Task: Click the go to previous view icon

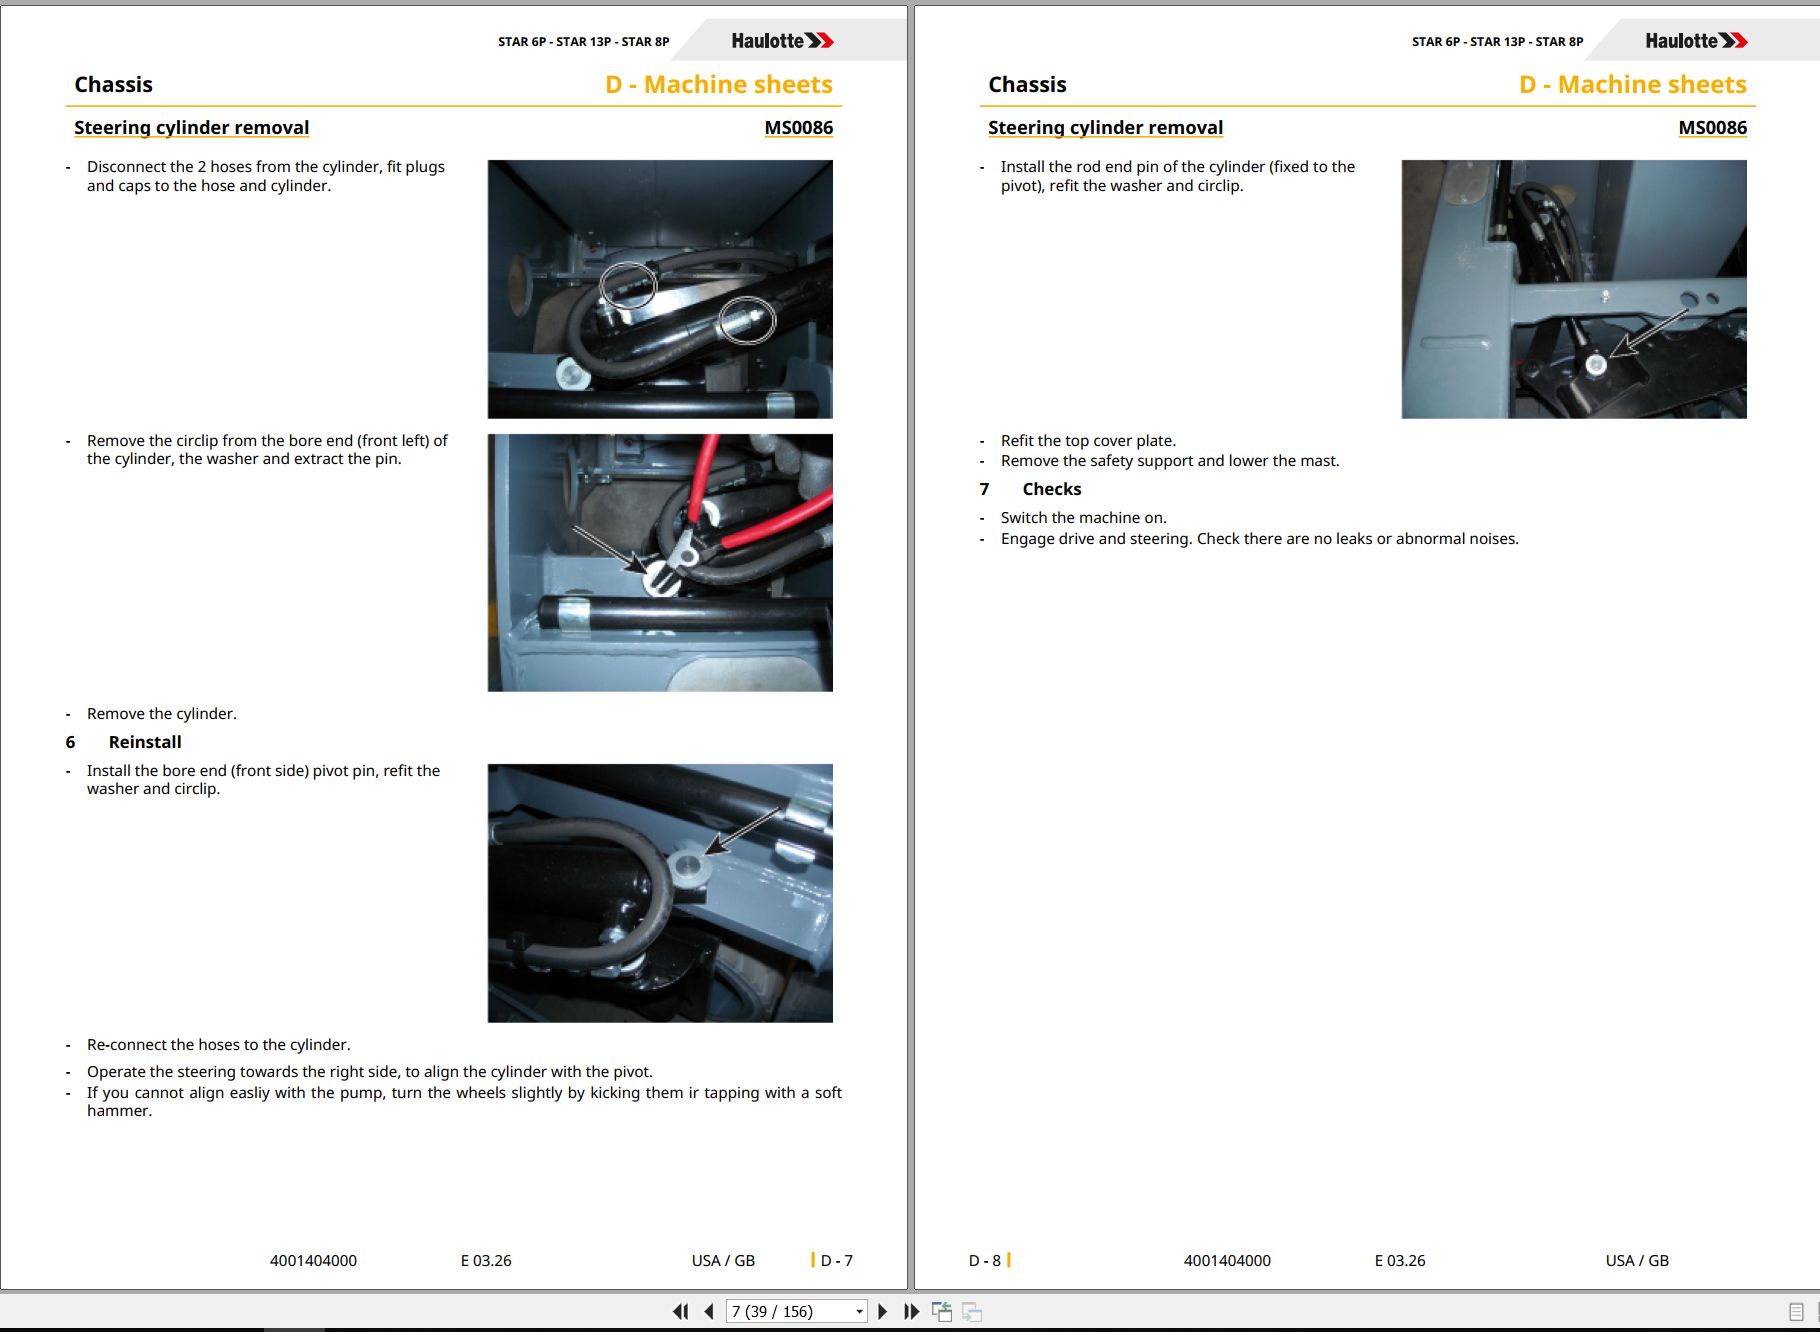Action: [x=942, y=1311]
